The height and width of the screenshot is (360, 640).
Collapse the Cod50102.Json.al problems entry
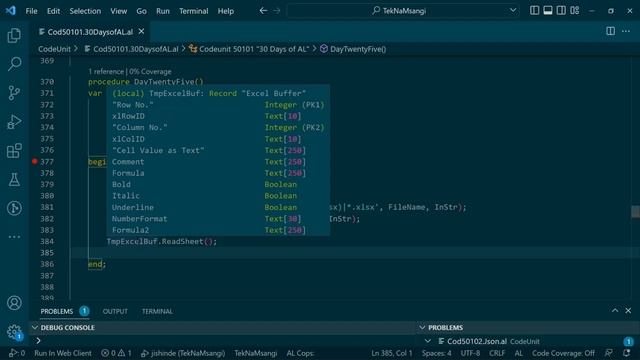[428, 341]
